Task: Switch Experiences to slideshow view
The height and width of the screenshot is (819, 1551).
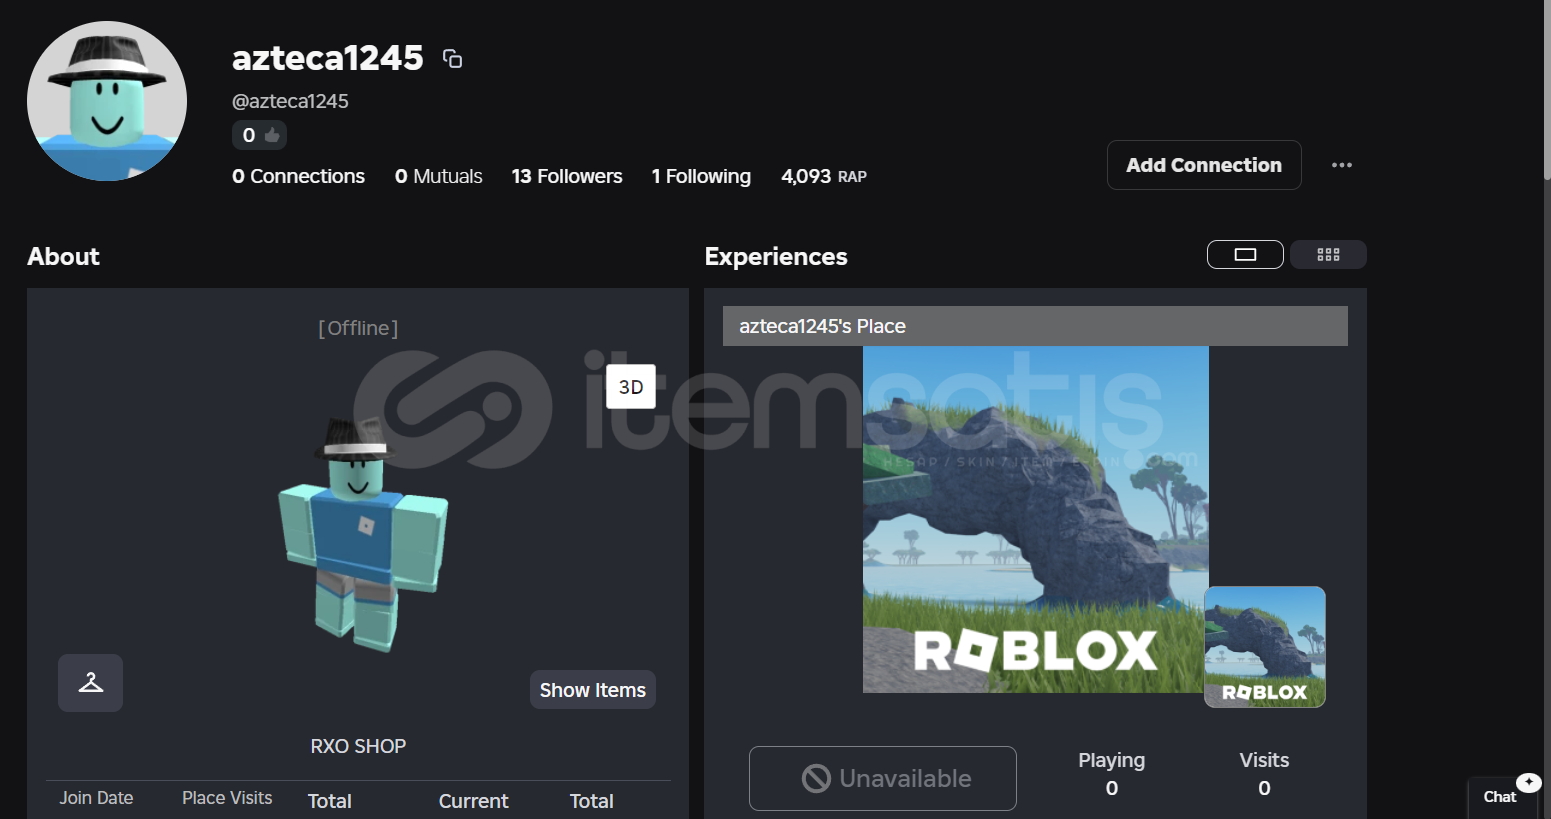Action: click(1245, 255)
